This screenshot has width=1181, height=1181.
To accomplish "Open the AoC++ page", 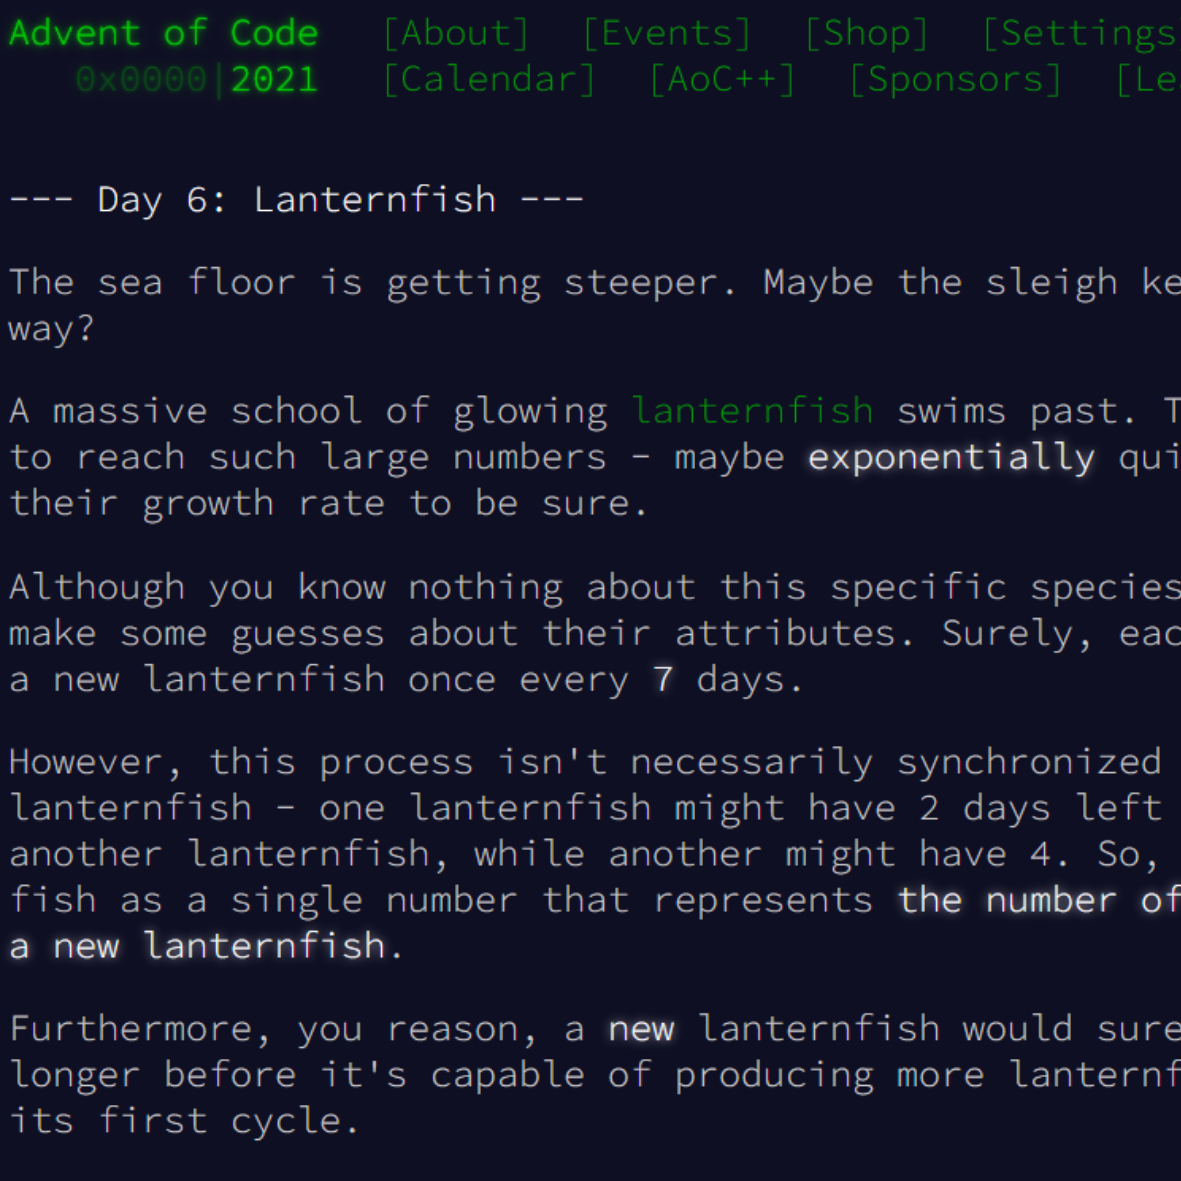I will pyautogui.click(x=722, y=79).
